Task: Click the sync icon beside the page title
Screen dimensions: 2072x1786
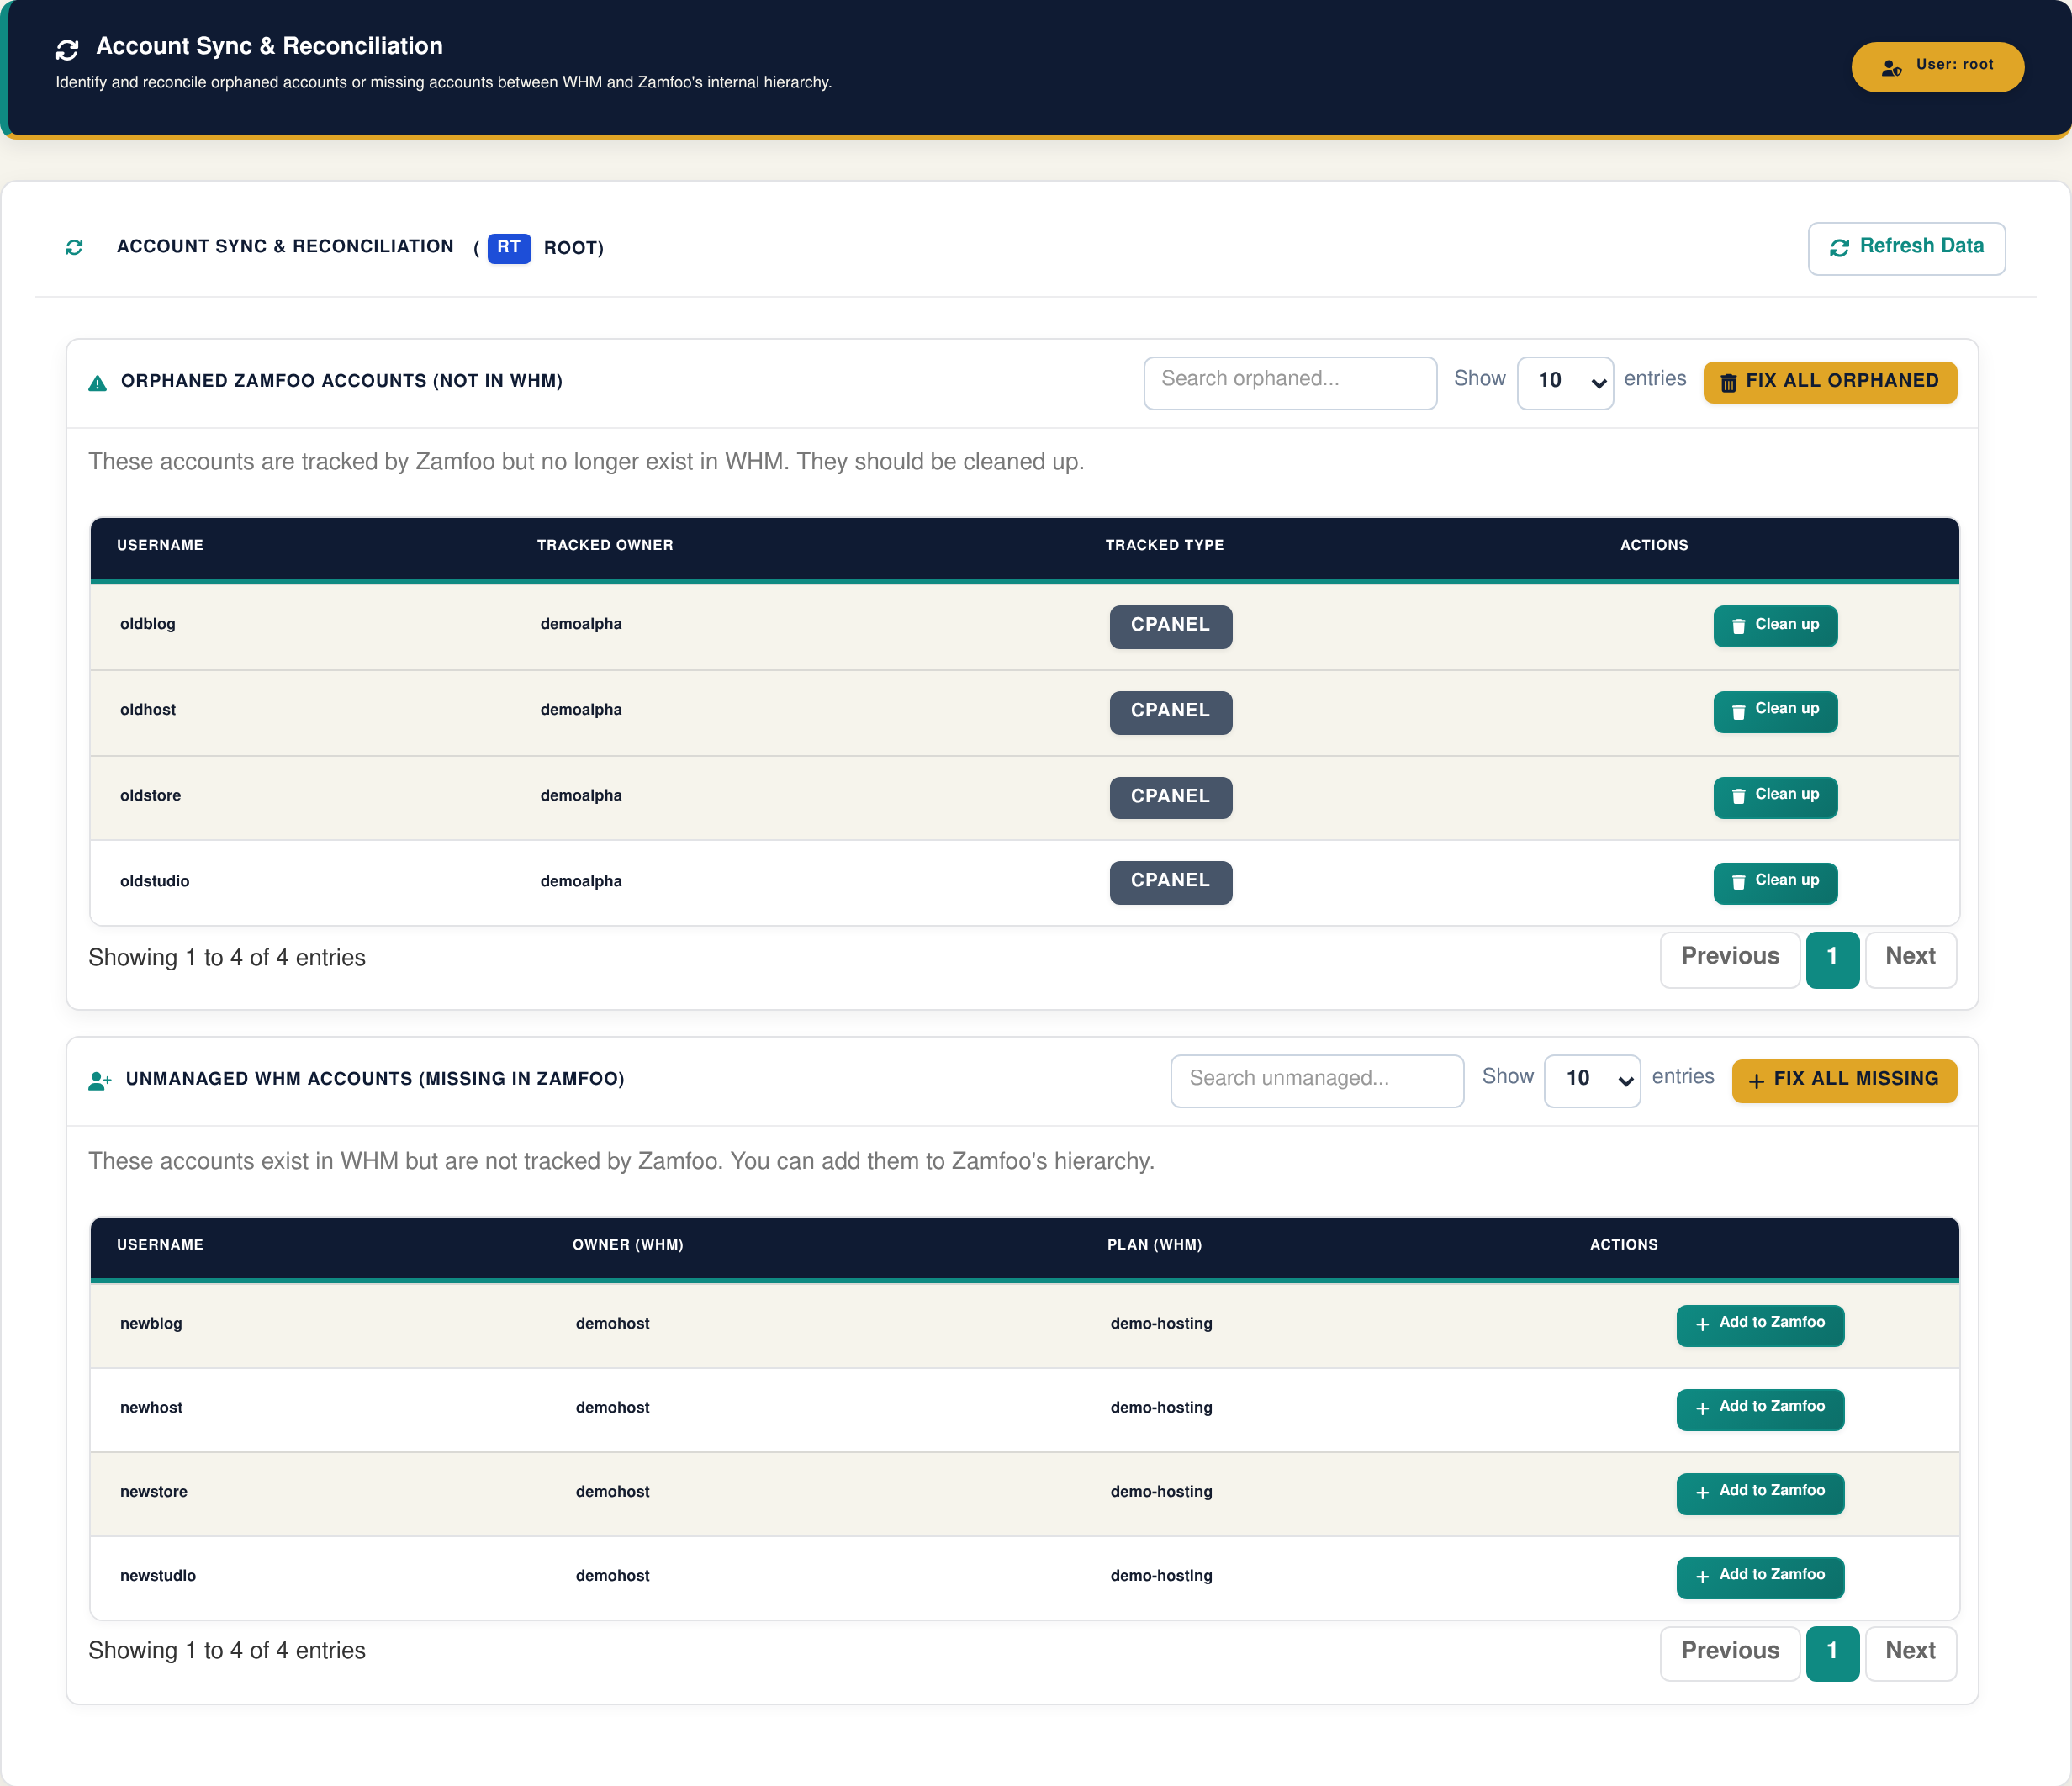Action: pyautogui.click(x=67, y=49)
